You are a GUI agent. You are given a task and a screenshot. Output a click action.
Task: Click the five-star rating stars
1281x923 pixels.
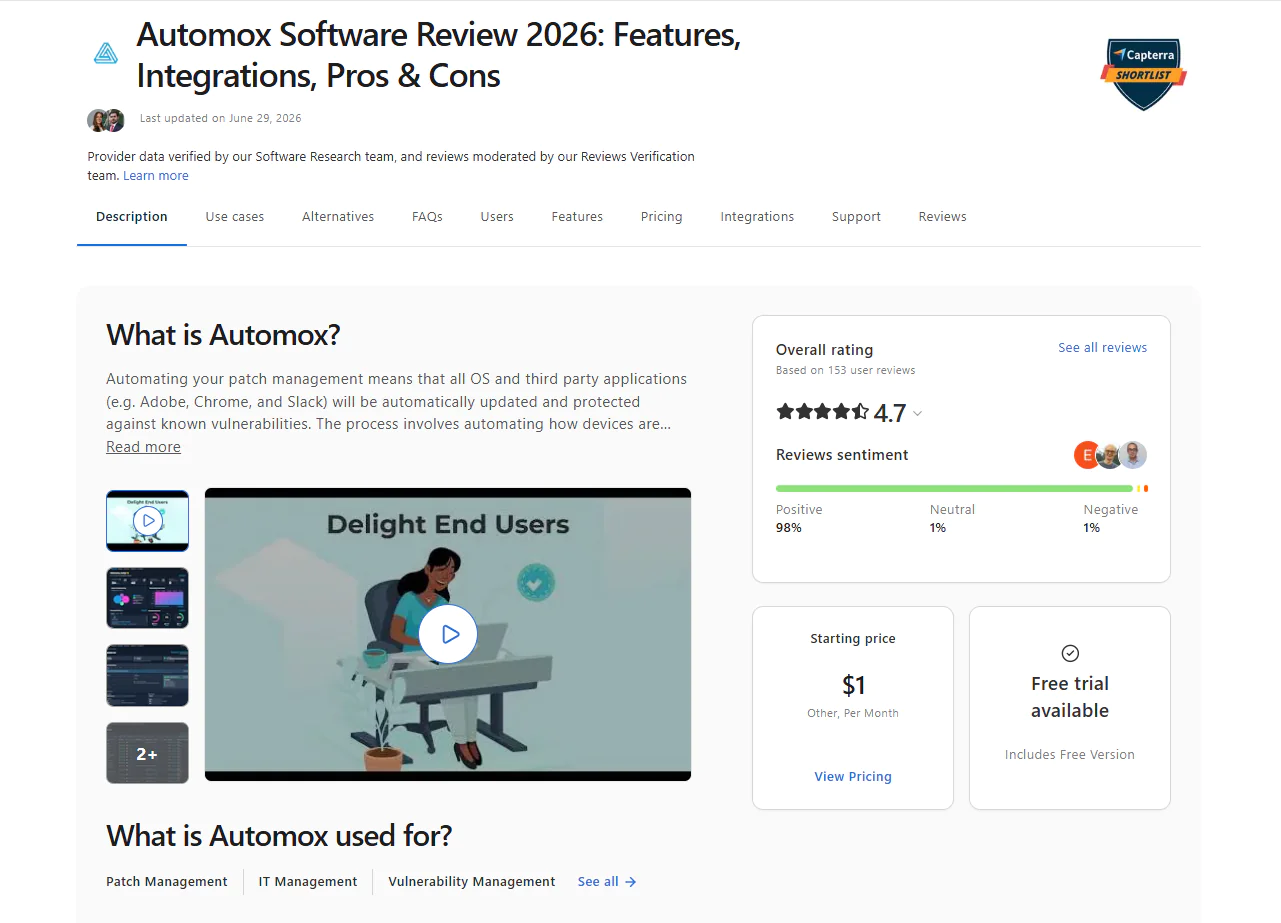point(823,411)
